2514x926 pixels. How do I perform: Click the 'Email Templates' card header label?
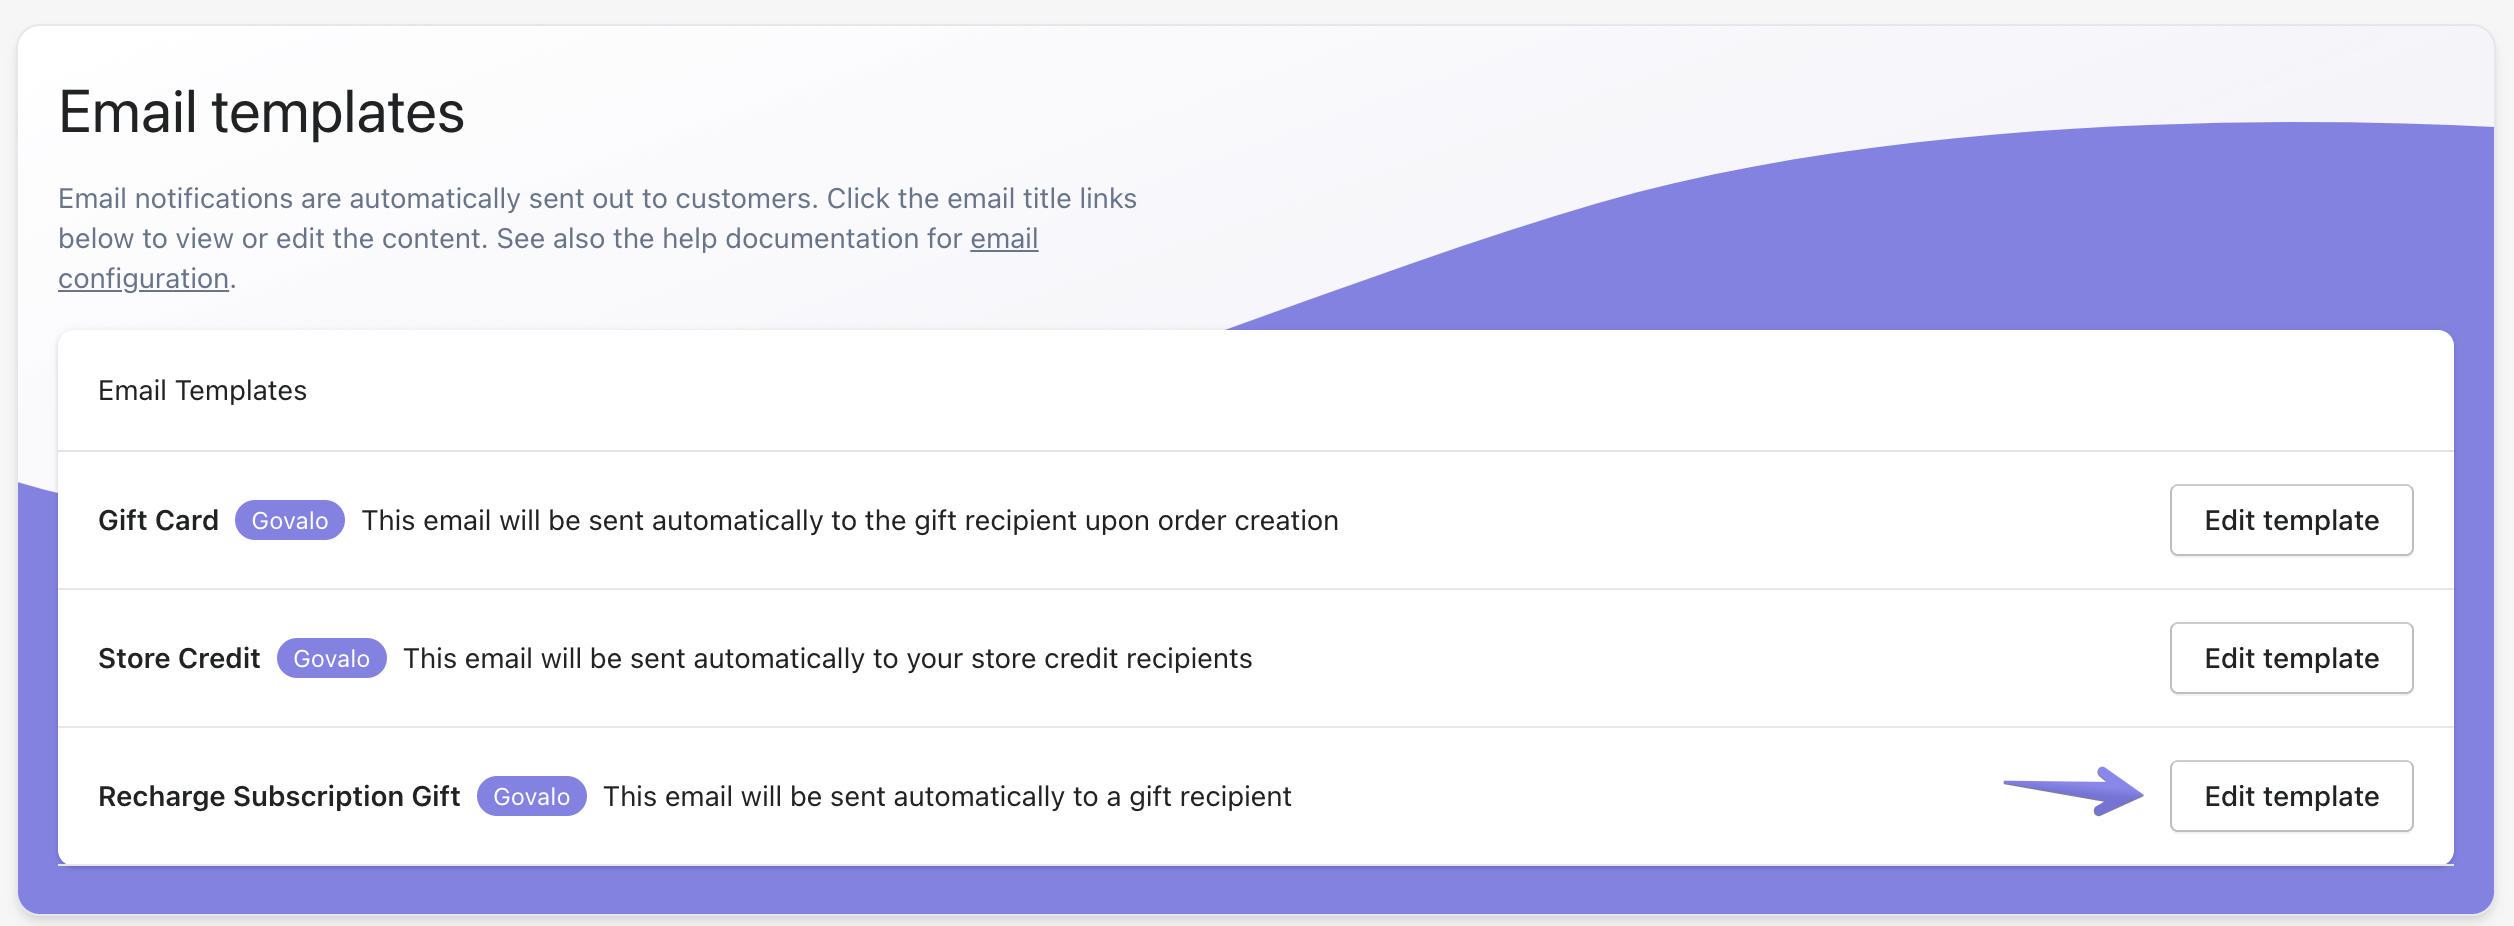click(x=202, y=390)
